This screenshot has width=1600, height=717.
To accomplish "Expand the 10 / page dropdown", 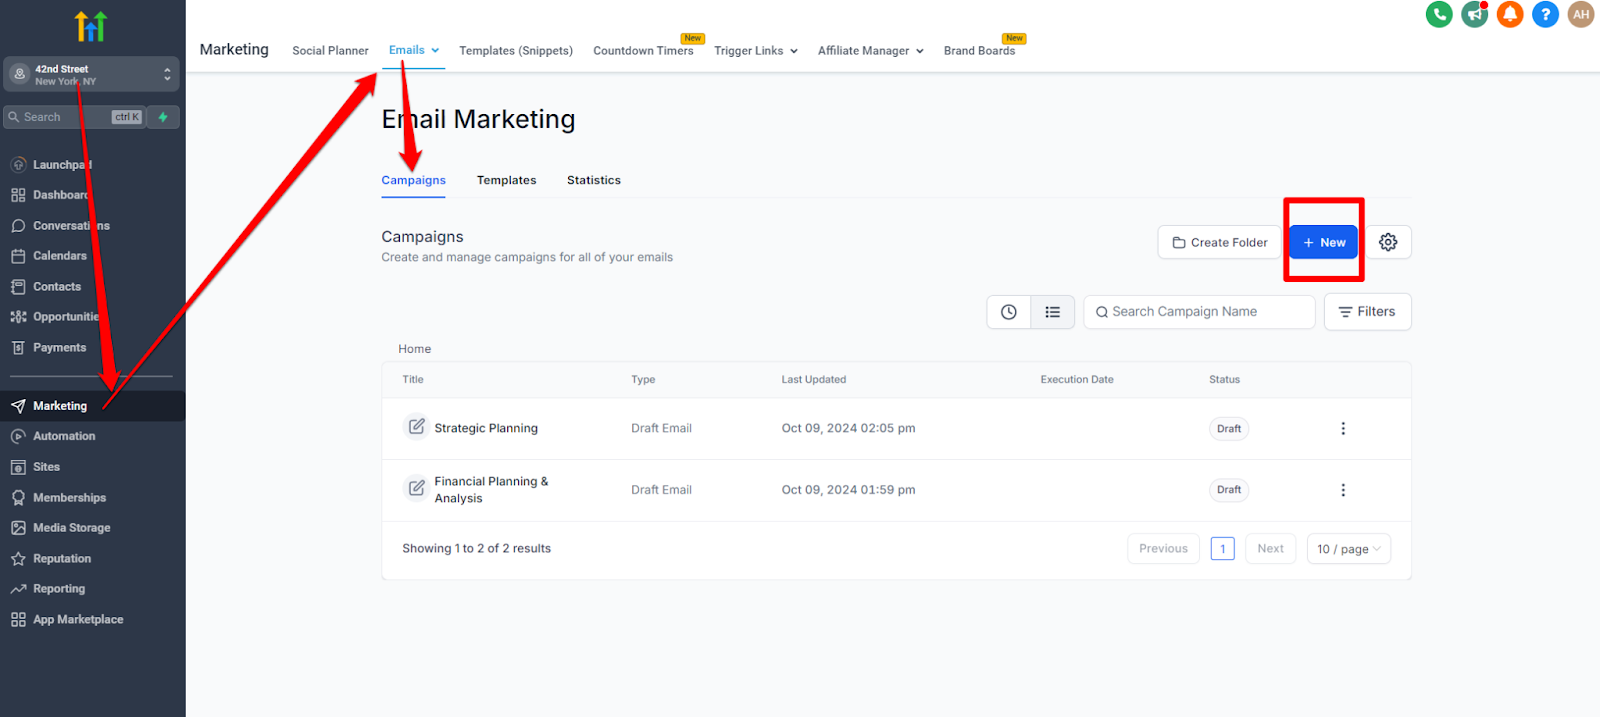I will 1348,549.
